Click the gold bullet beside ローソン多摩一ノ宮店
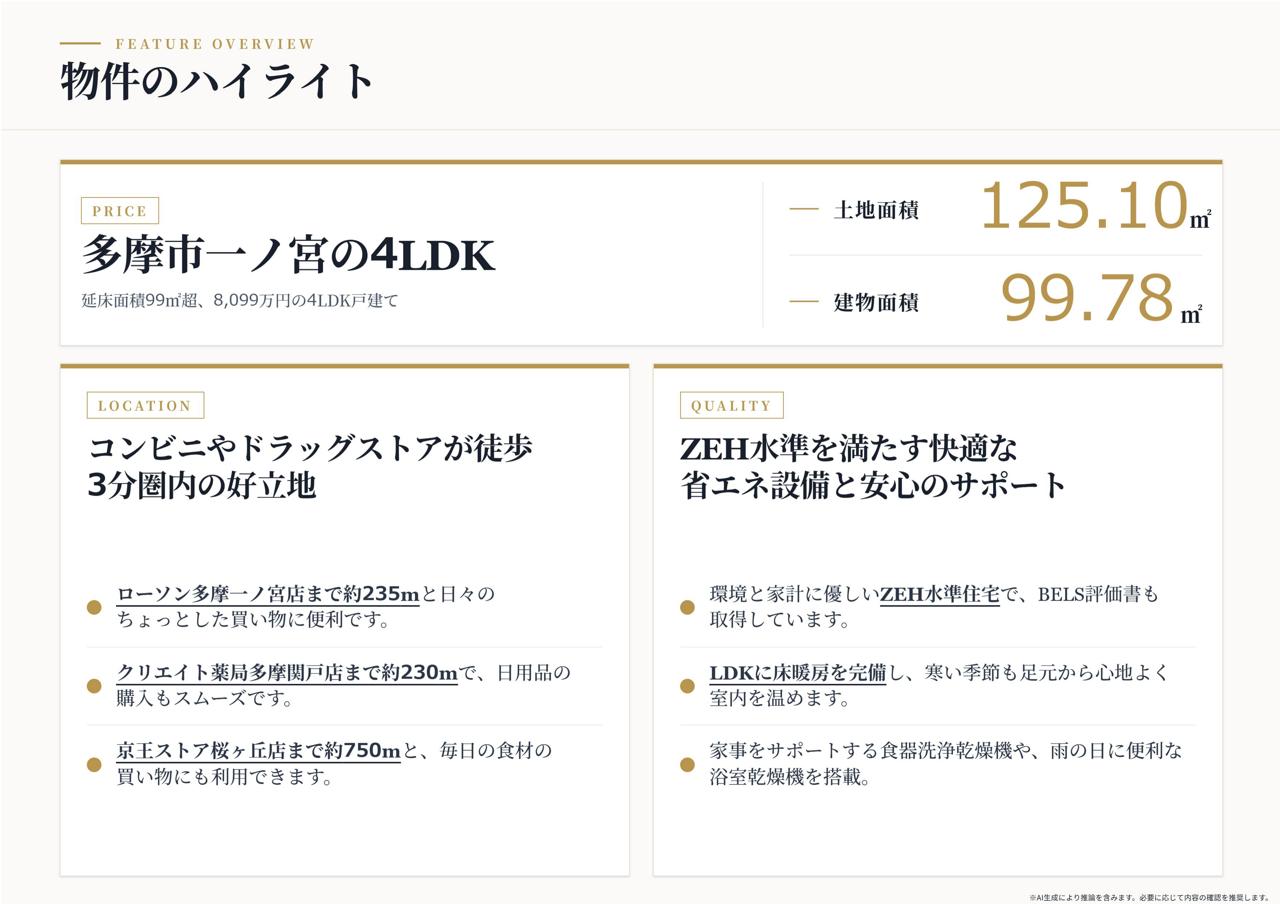Image resolution: width=1280 pixels, height=904 pixels. (94, 607)
